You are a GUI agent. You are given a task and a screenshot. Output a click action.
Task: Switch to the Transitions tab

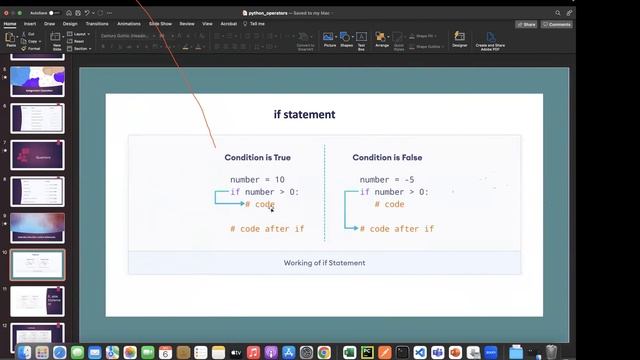(97, 24)
